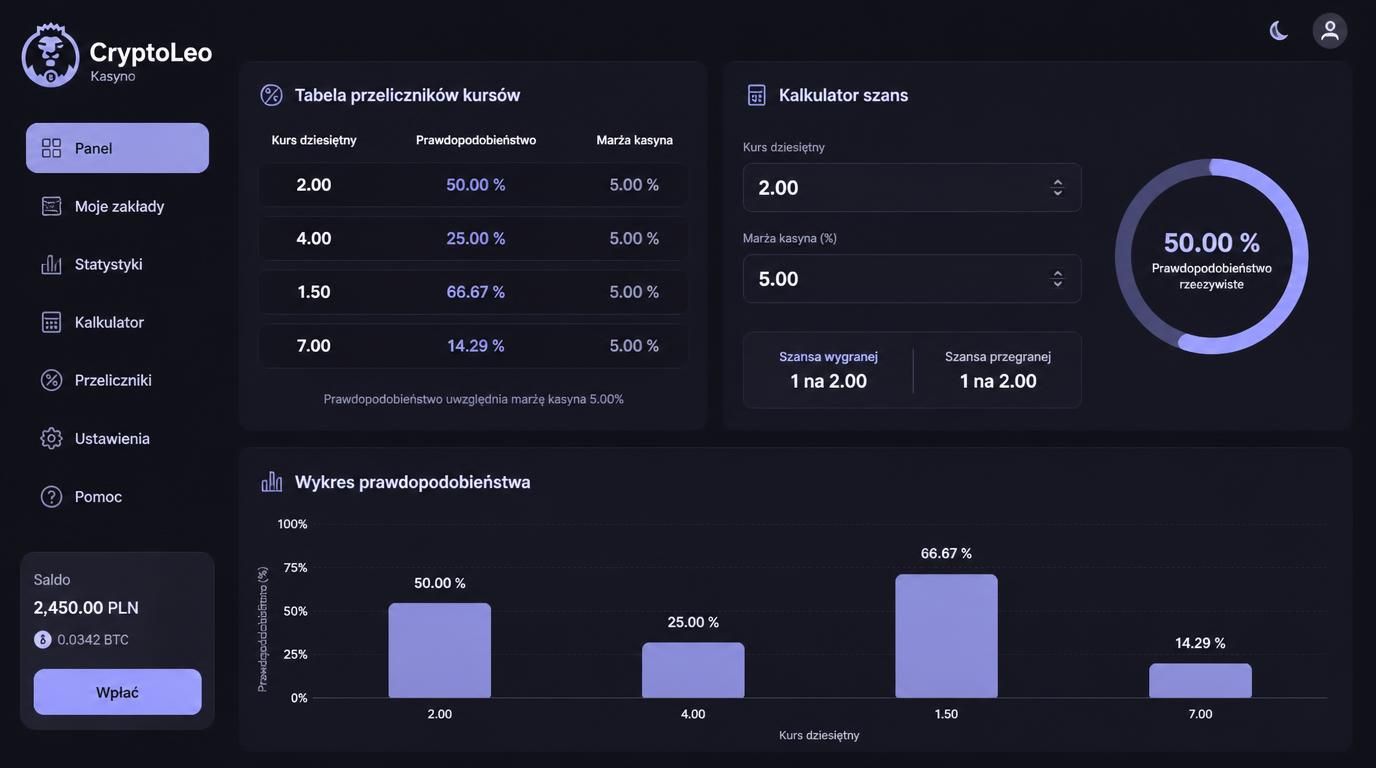Click the Panel dashboard grid icon
This screenshot has width=1376, height=768.
click(x=51, y=148)
